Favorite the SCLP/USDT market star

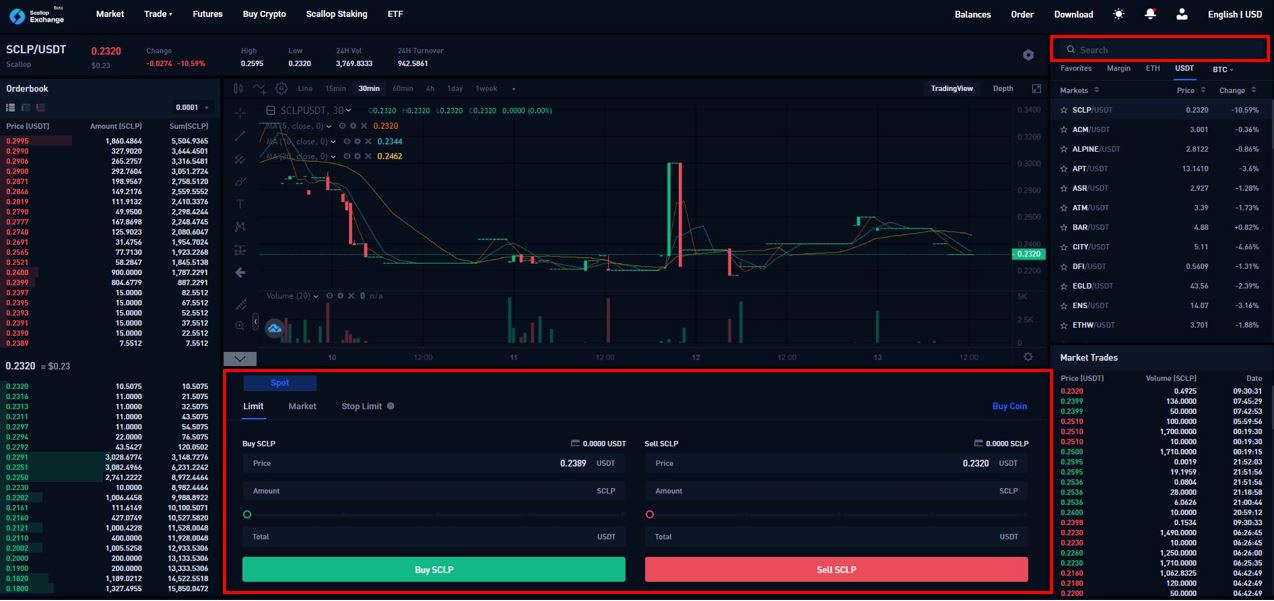pos(1065,110)
